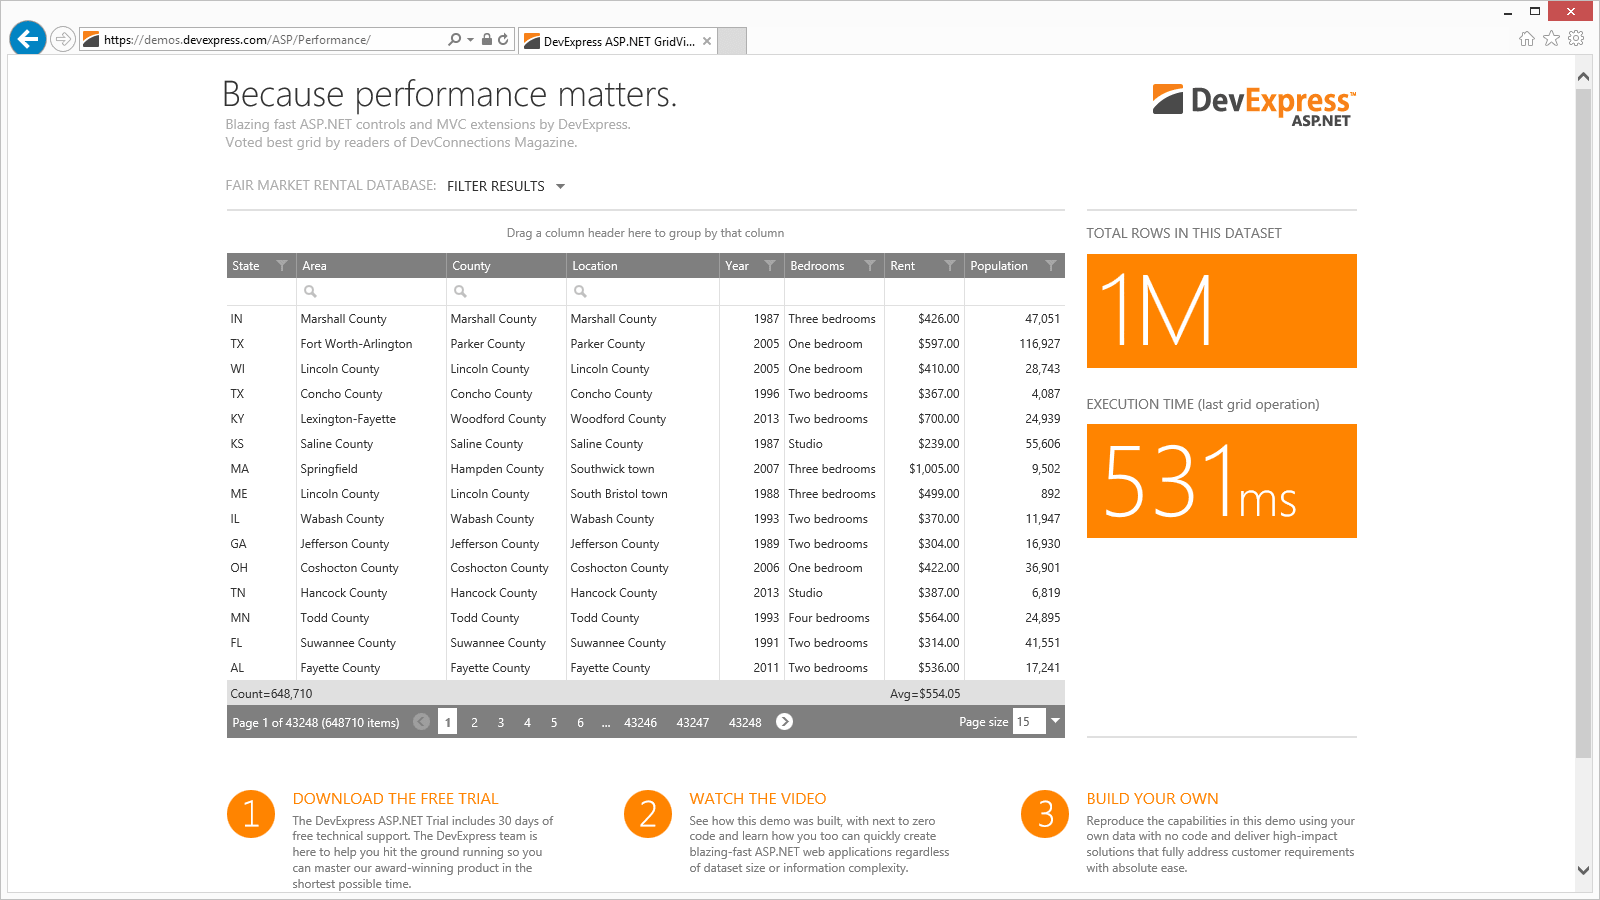This screenshot has height=900, width=1600.
Task: Sort by the Location column header
Action: tap(595, 266)
